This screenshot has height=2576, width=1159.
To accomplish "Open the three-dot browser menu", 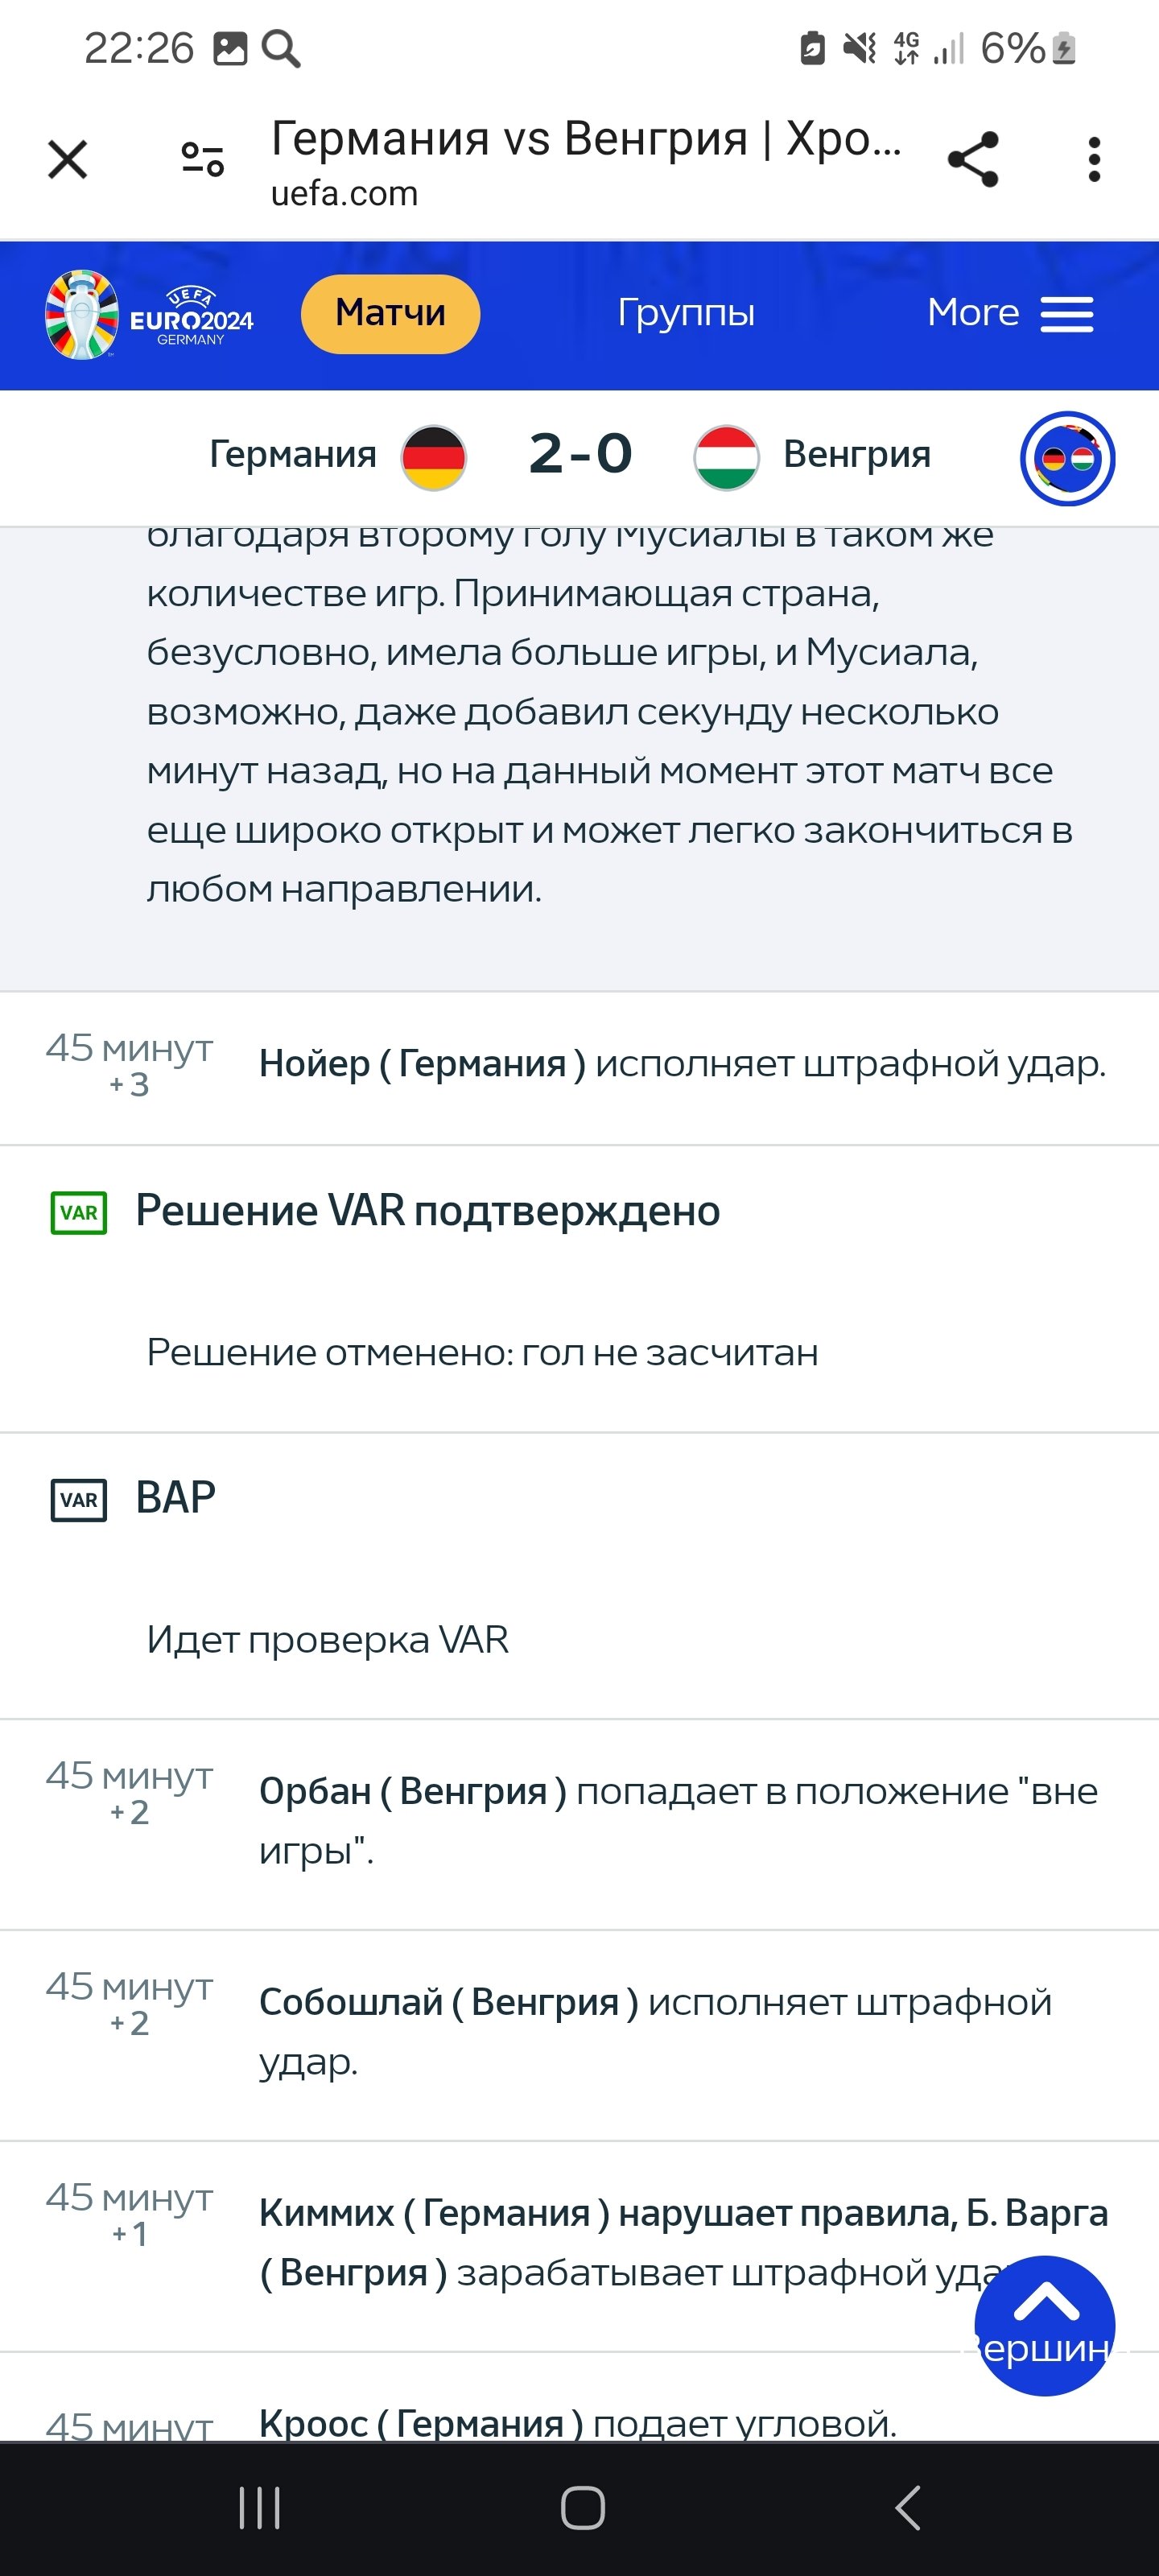I will (1094, 160).
